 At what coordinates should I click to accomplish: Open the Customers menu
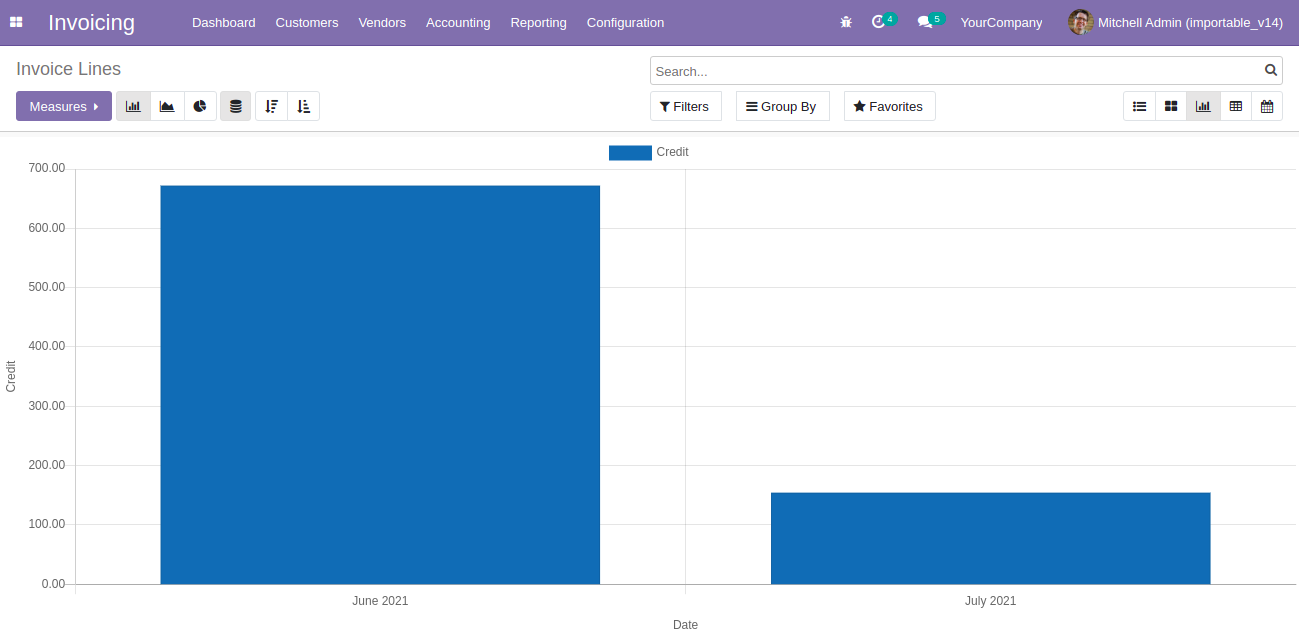pos(307,22)
